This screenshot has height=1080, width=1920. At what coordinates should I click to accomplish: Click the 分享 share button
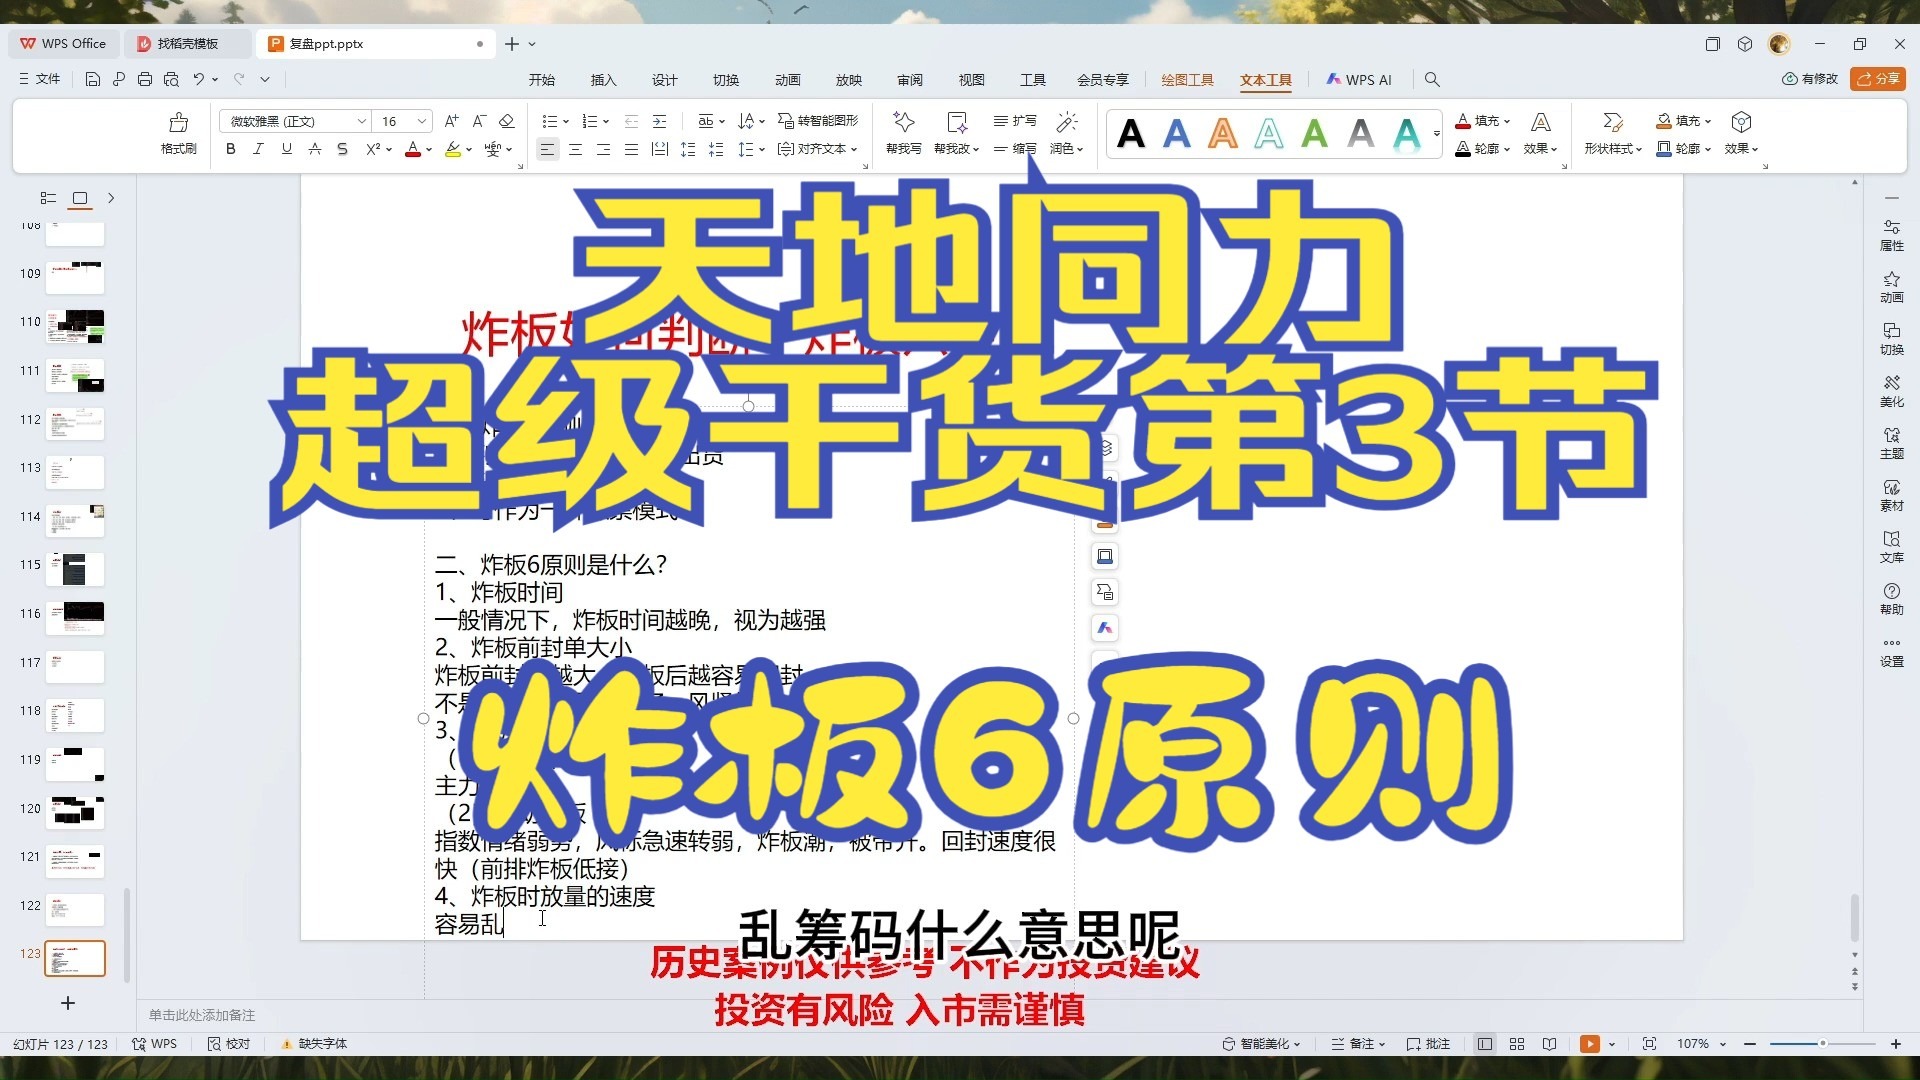(1877, 79)
